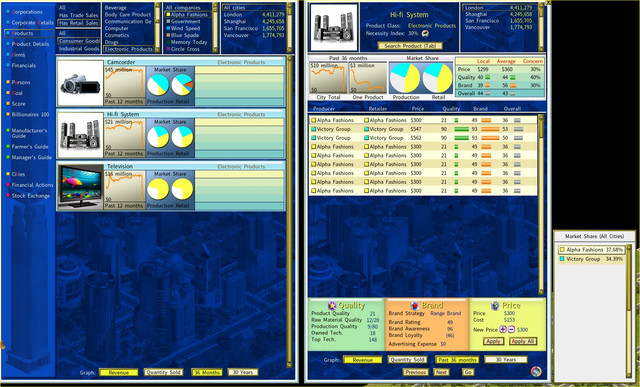Open Stock Exchange report
Viewport: 640px width, 387px height.
click(31, 196)
